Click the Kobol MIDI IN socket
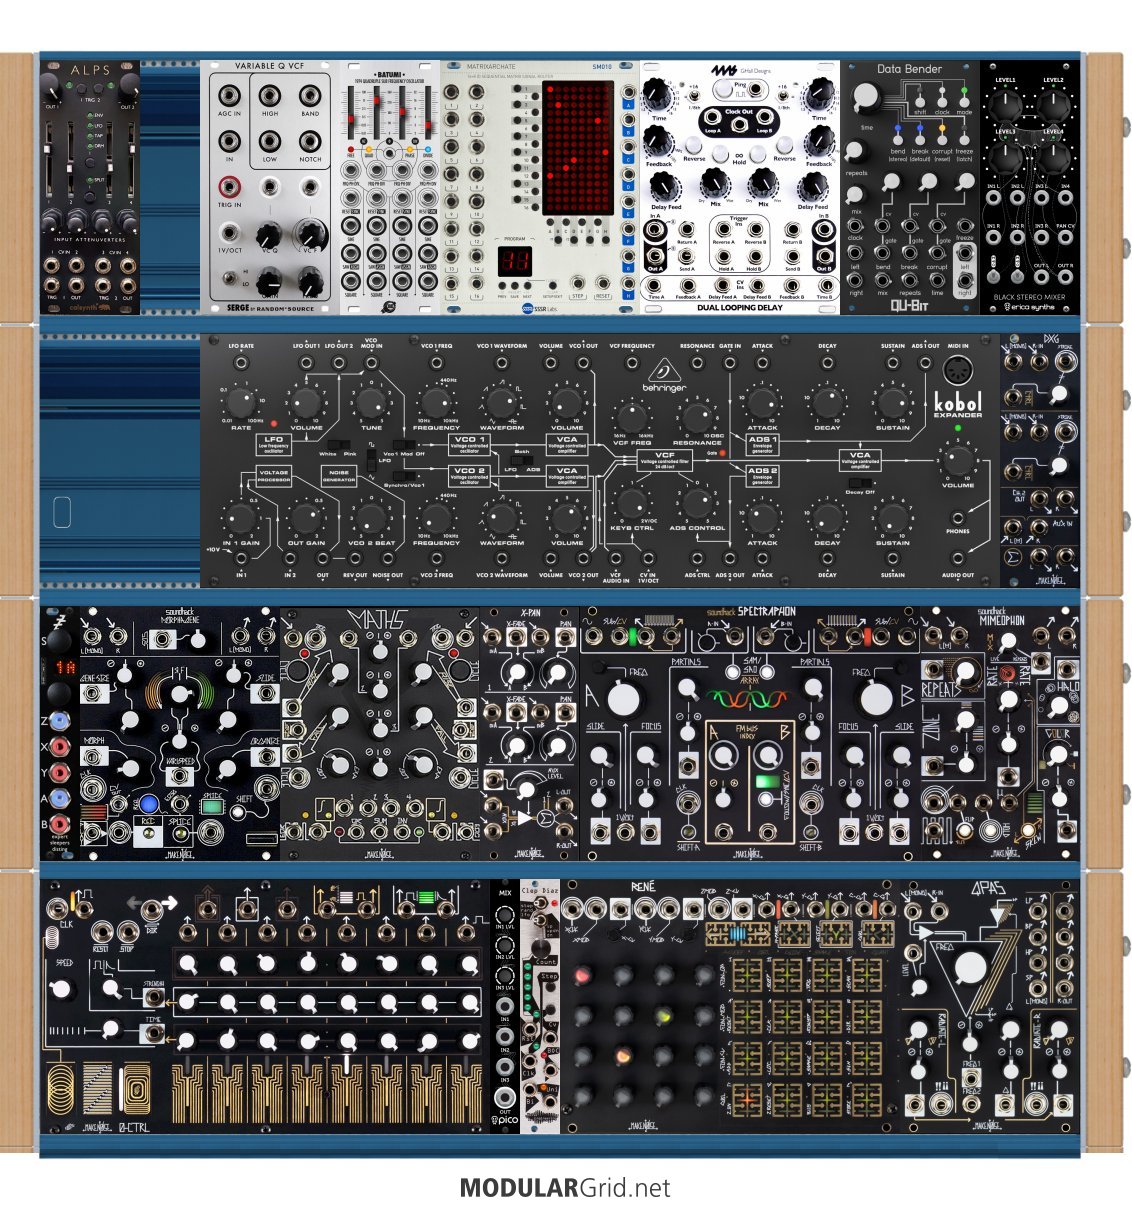The height and width of the screenshot is (1209, 1132). (958, 370)
